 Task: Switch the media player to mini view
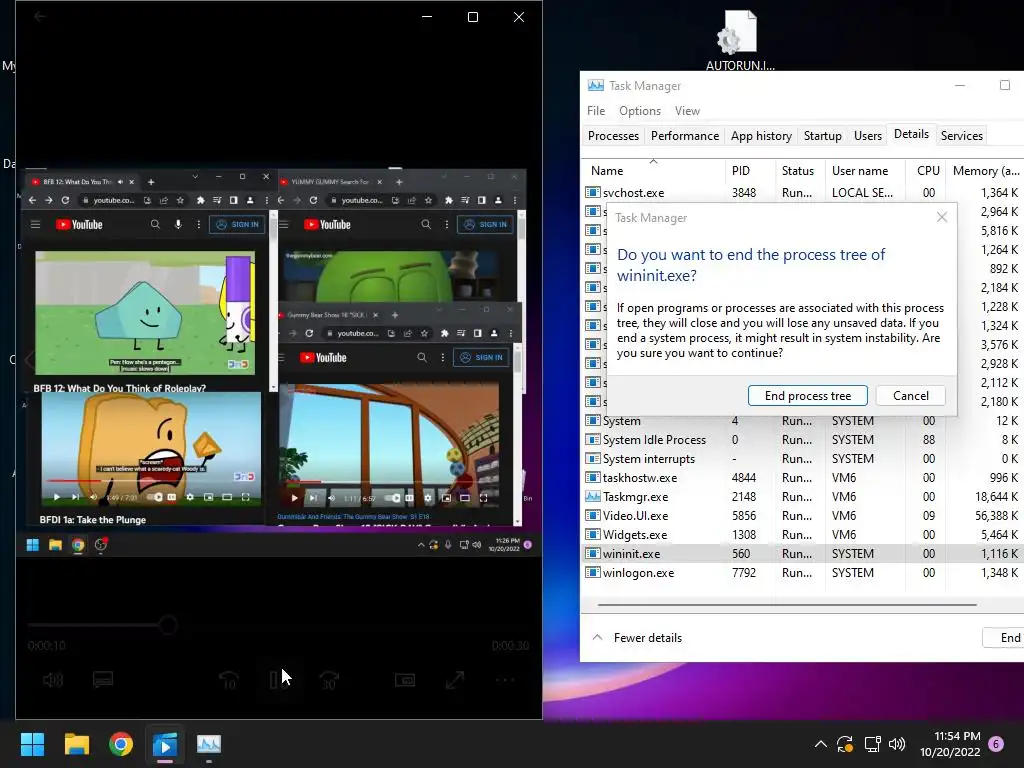tap(405, 680)
